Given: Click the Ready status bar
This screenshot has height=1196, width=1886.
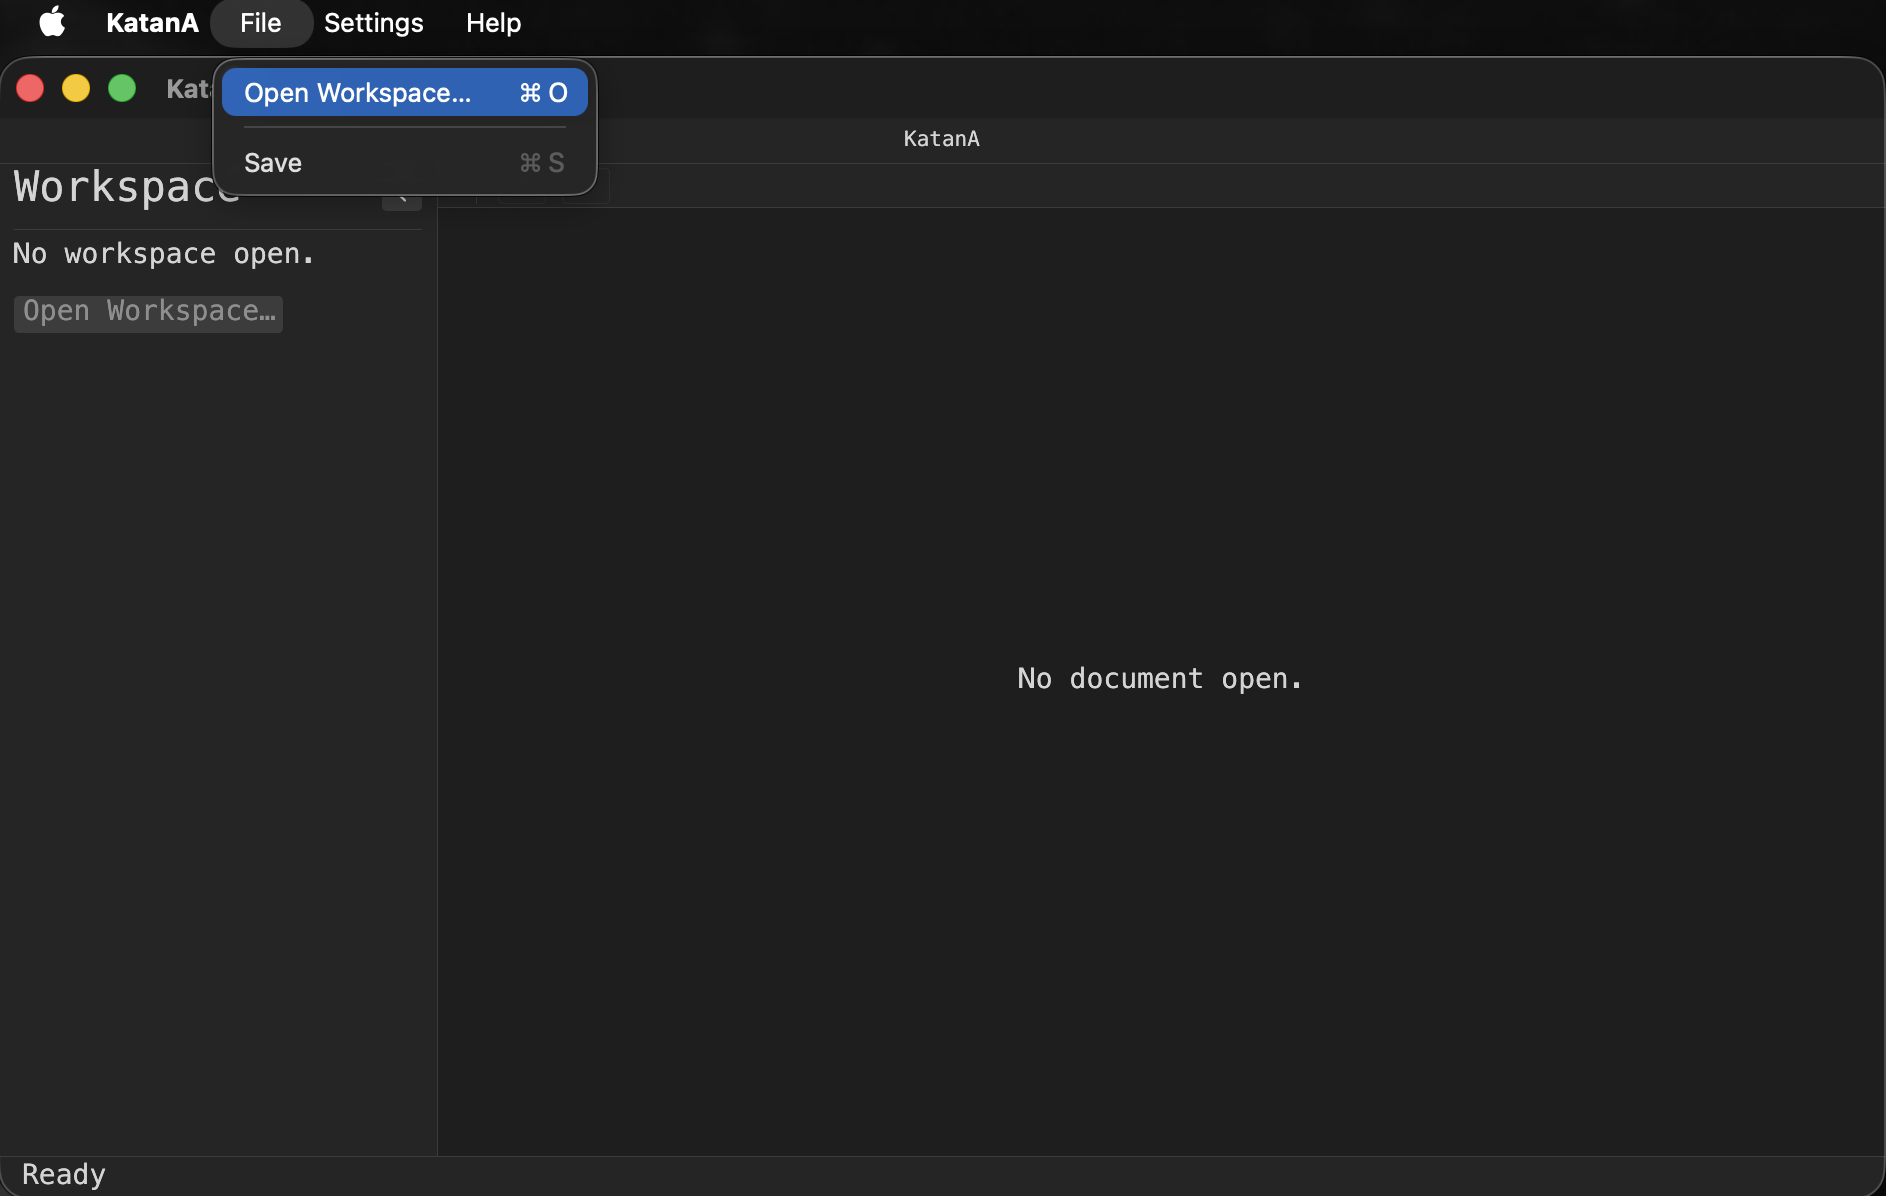Looking at the screenshot, I should coord(63,1174).
